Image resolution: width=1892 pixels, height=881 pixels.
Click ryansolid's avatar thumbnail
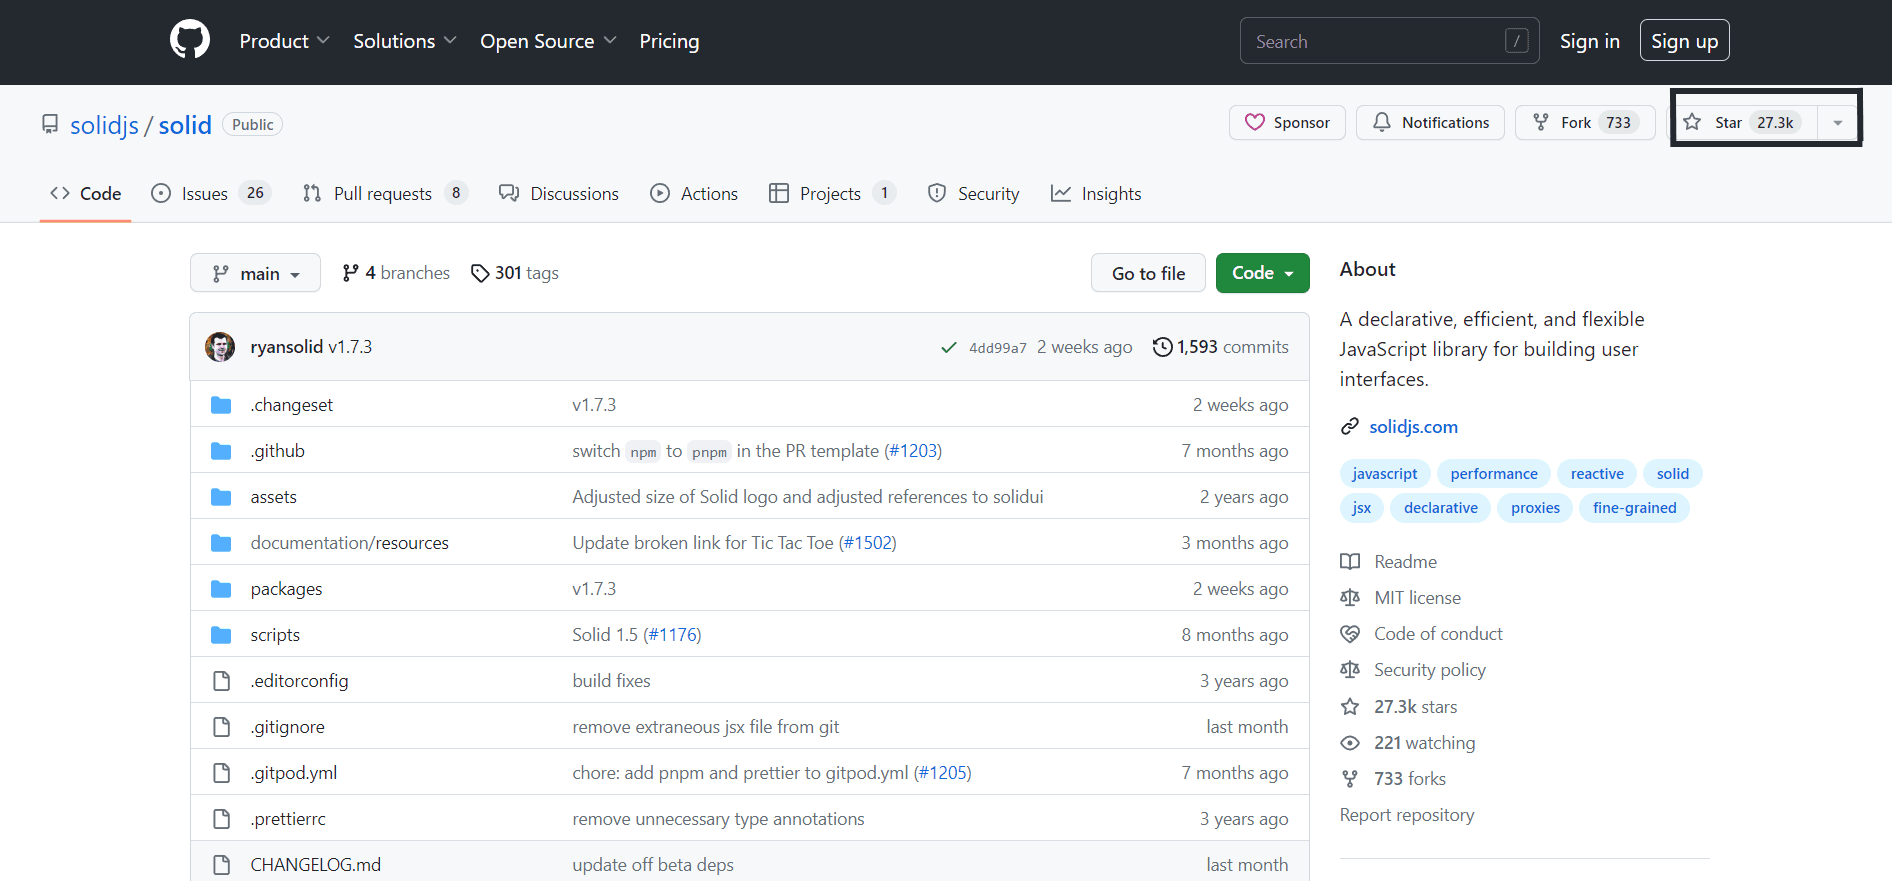point(220,347)
